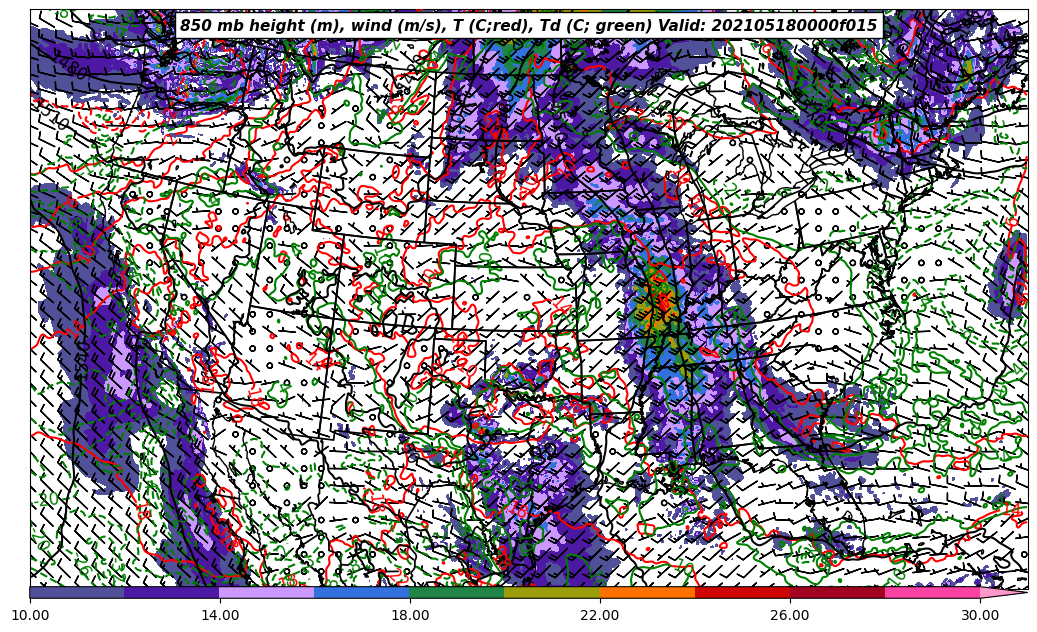Select the dark purple 12–14 colorbar segment
Image resolution: width=1037 pixels, height=632 pixels.
tap(172, 592)
